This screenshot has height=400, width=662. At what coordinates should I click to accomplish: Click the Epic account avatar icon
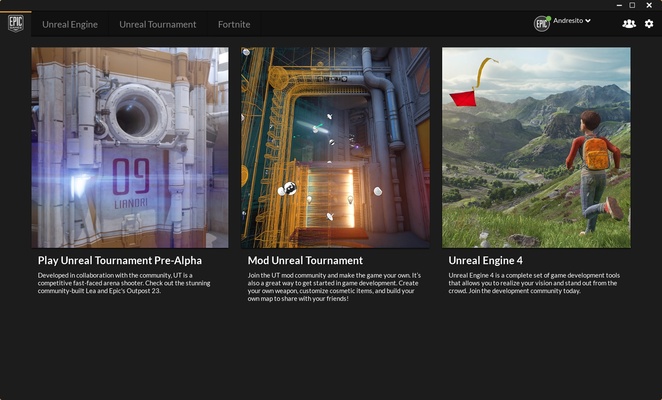coord(542,24)
